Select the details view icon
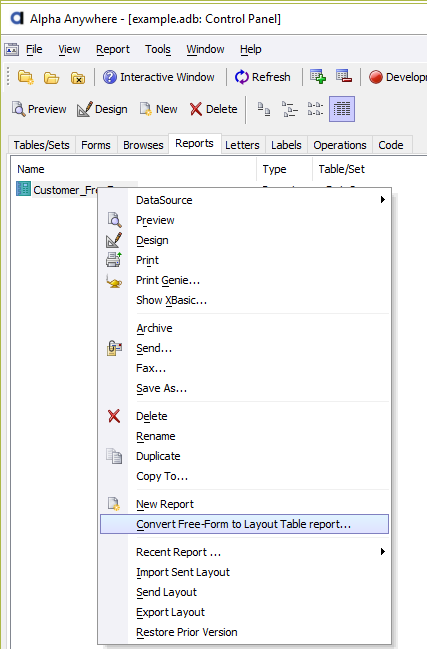This screenshot has height=649, width=427. [342, 109]
